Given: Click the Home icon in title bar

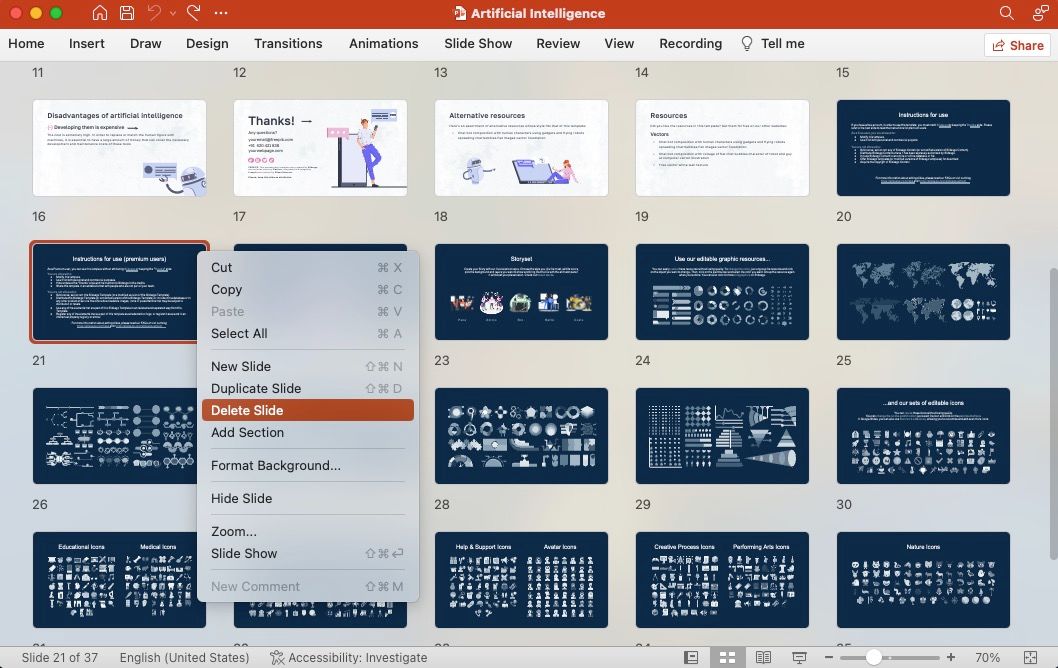Looking at the screenshot, I should [x=100, y=13].
